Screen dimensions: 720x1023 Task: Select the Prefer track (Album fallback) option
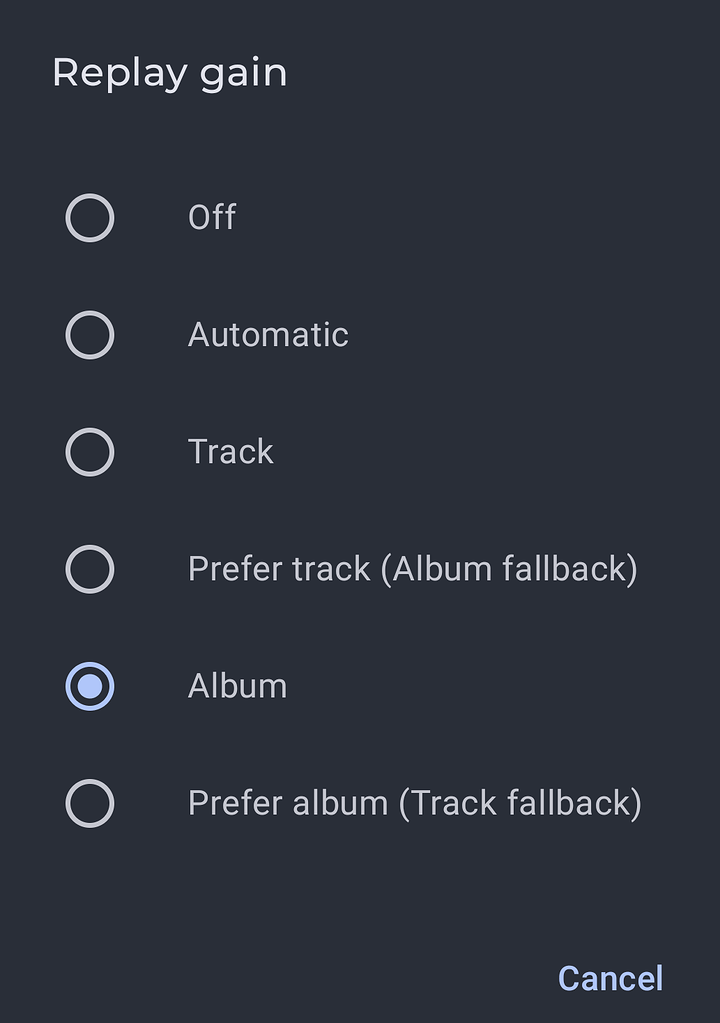(x=89, y=568)
